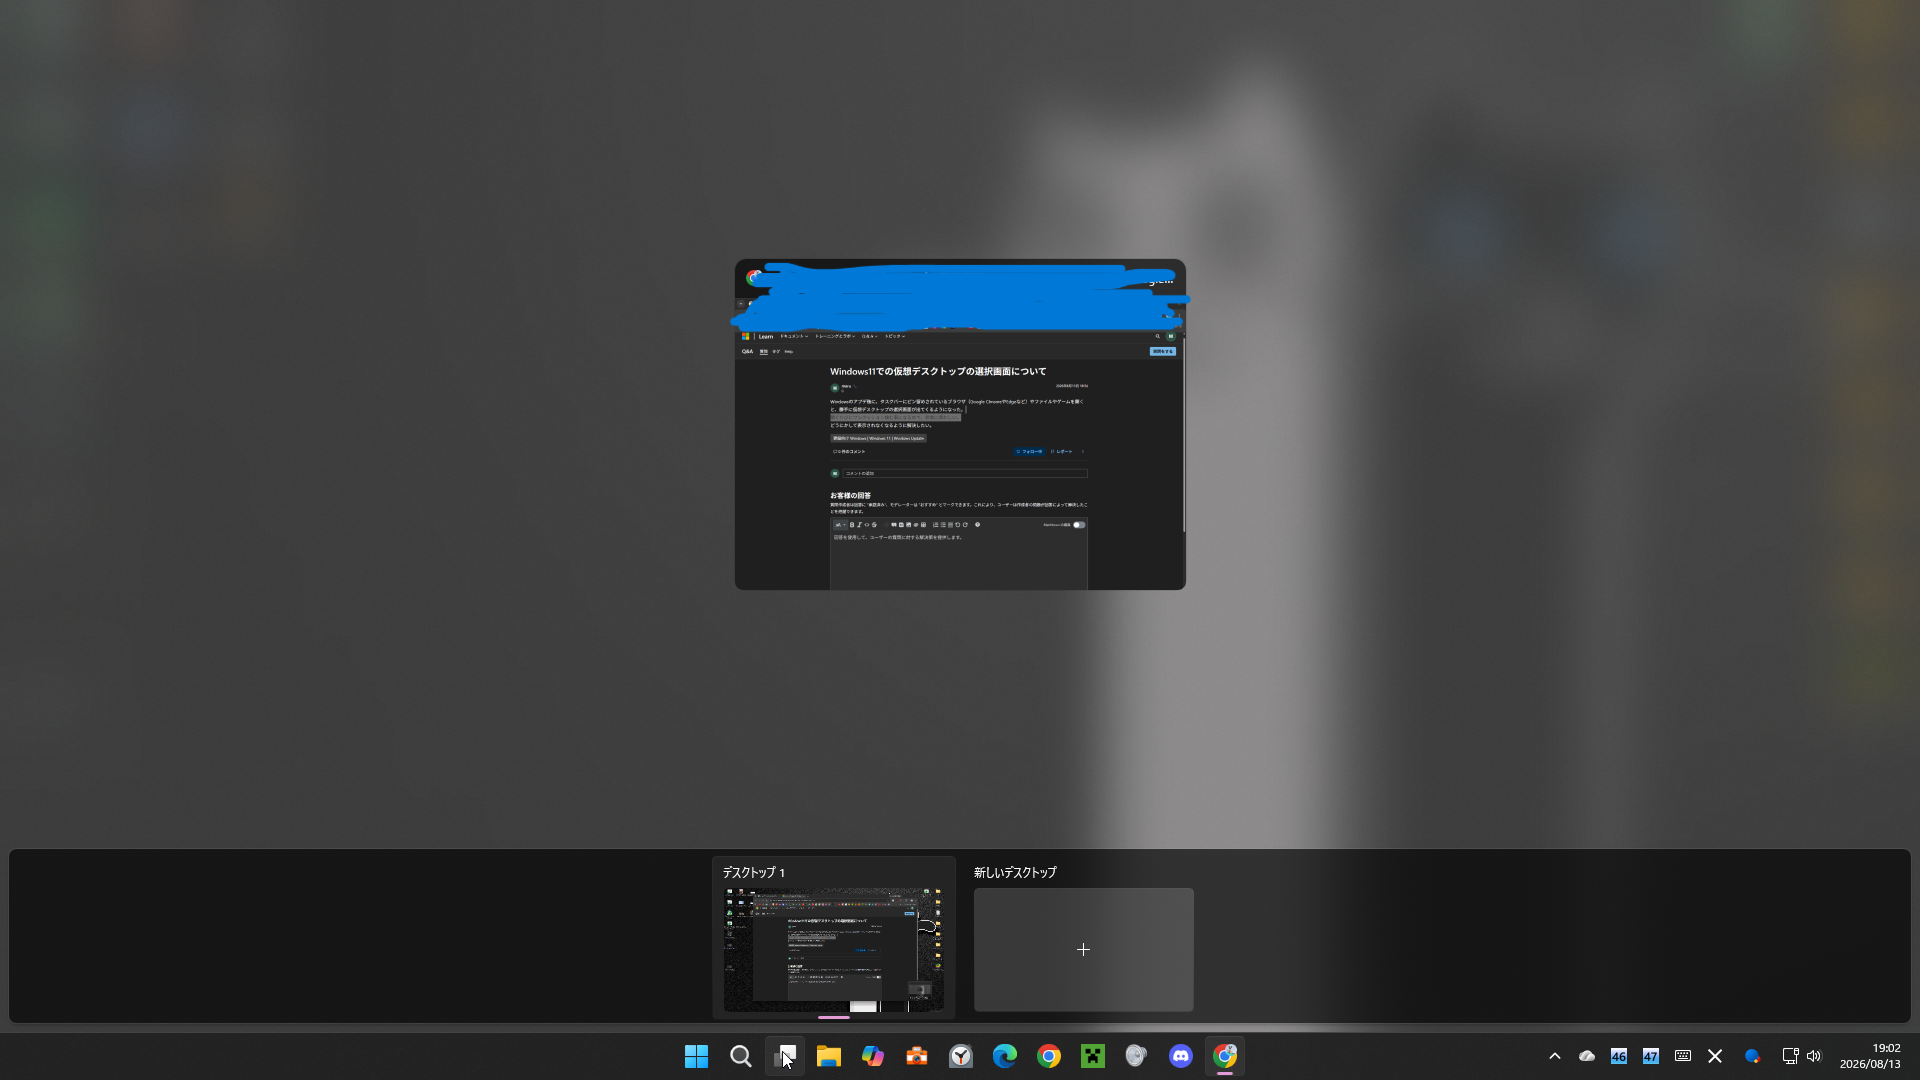The image size is (1920, 1080).
Task: Open Discord from taskbar
Action: pos(1180,1056)
